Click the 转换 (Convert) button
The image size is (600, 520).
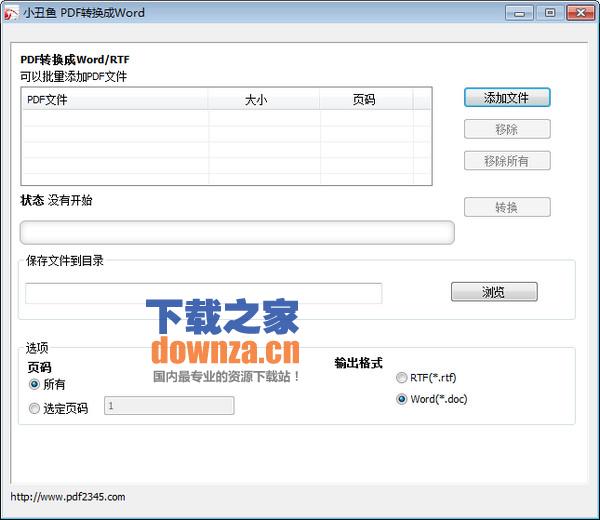(507, 207)
